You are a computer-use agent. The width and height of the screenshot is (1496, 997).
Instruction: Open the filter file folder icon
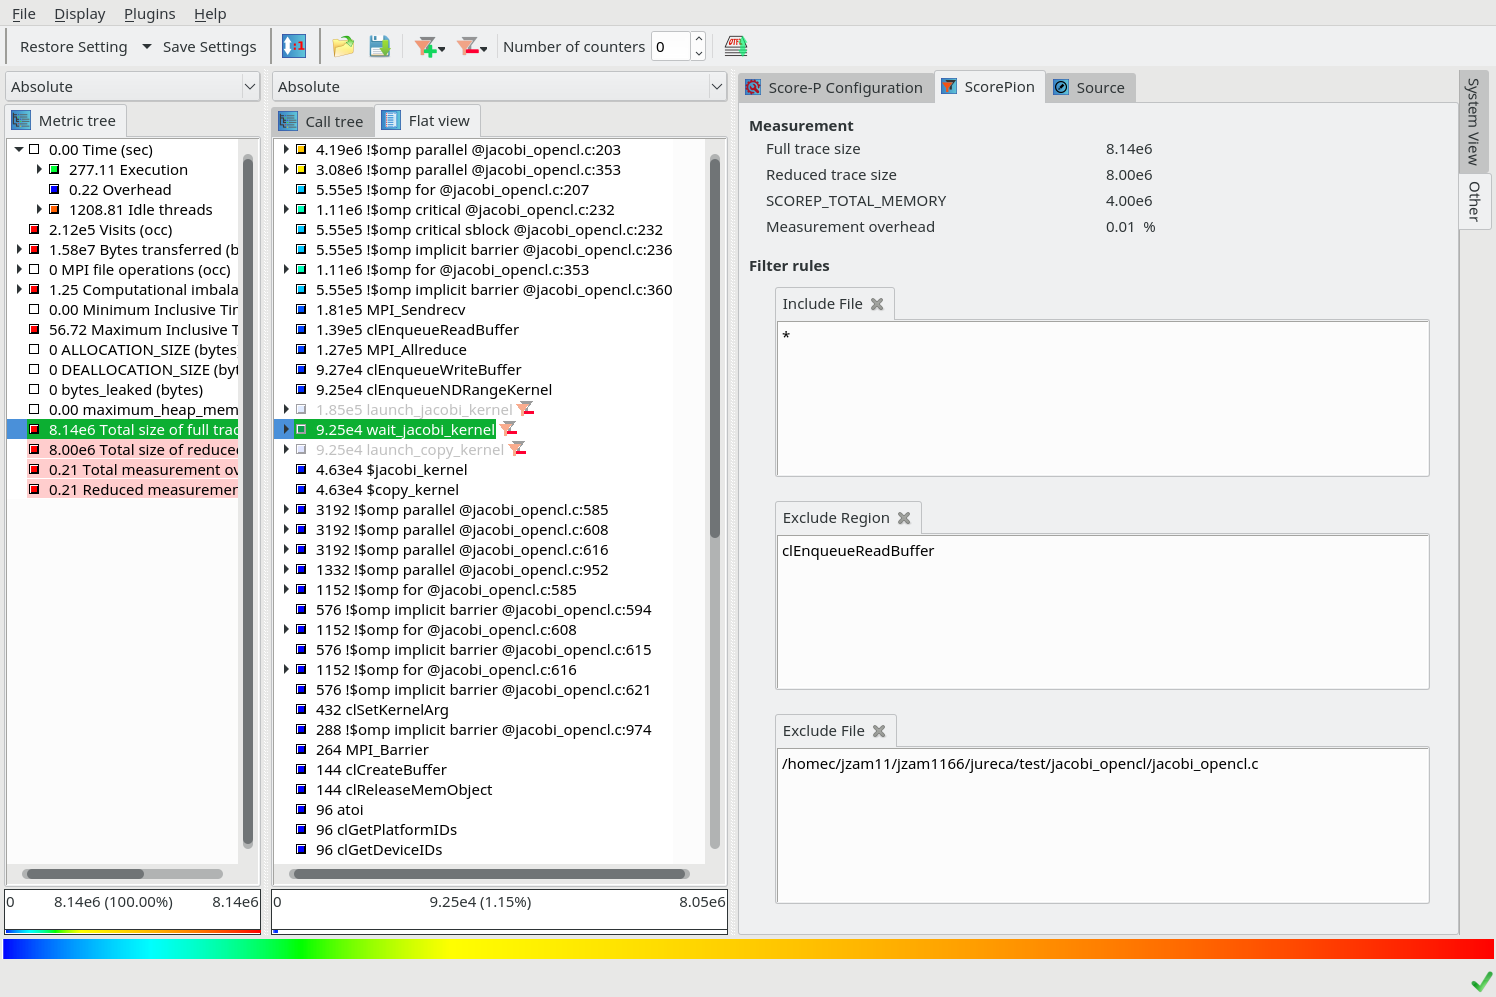click(343, 46)
